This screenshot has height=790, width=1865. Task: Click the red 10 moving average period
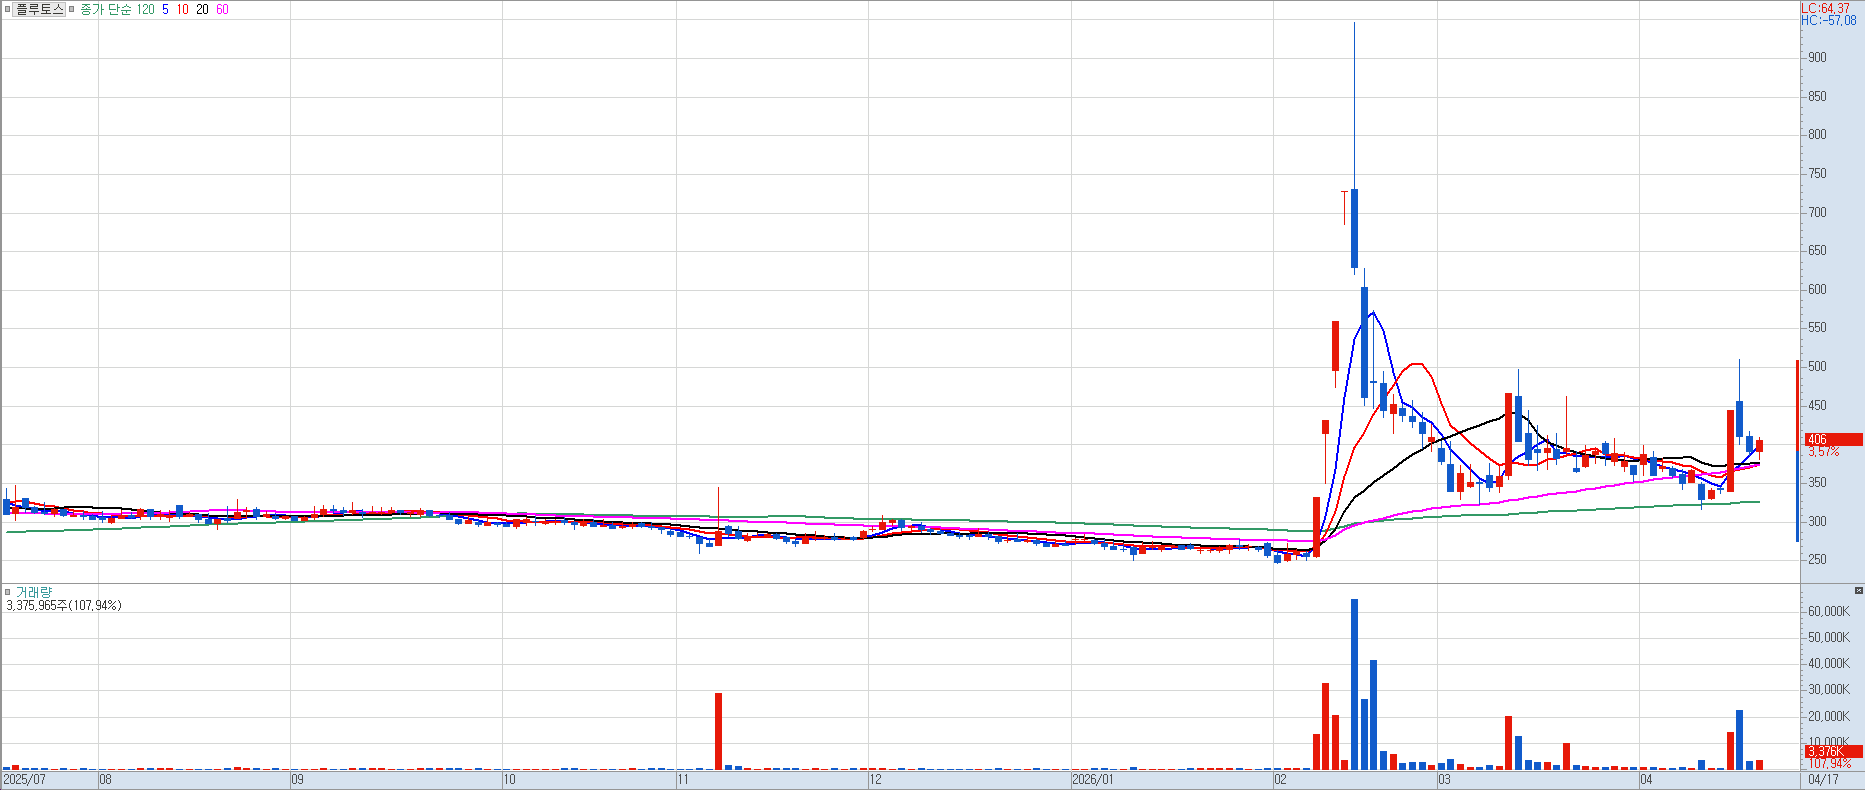point(182,9)
